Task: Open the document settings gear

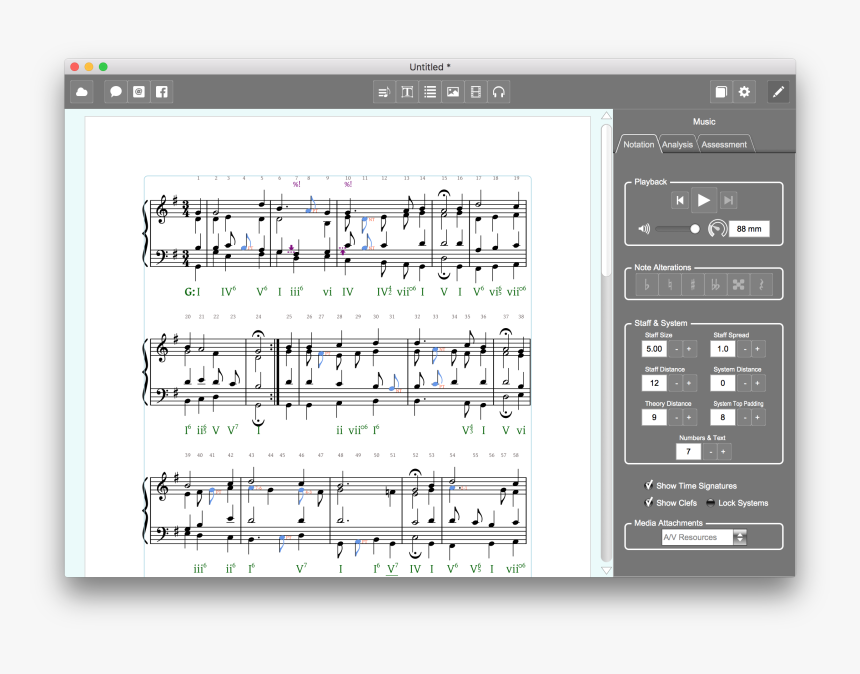Action: tap(743, 91)
